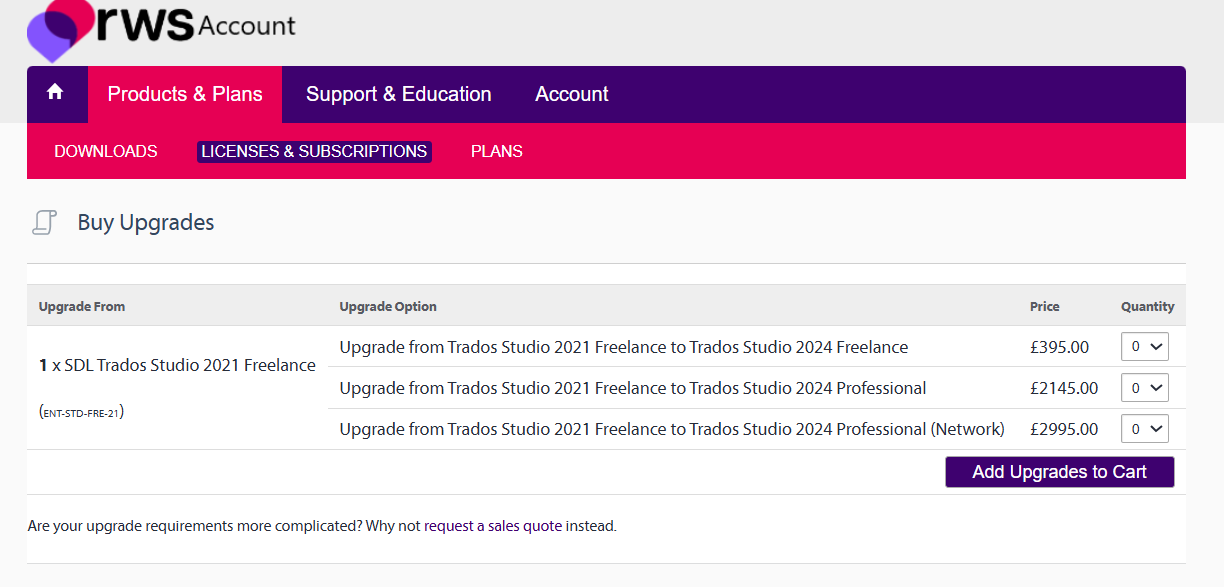Click the ENT-STD-FRE-21 product code

[x=82, y=412]
